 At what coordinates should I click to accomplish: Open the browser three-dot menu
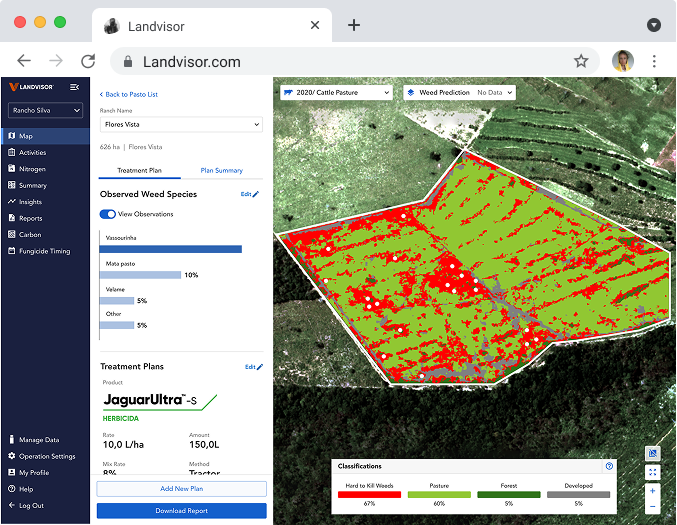pos(654,61)
